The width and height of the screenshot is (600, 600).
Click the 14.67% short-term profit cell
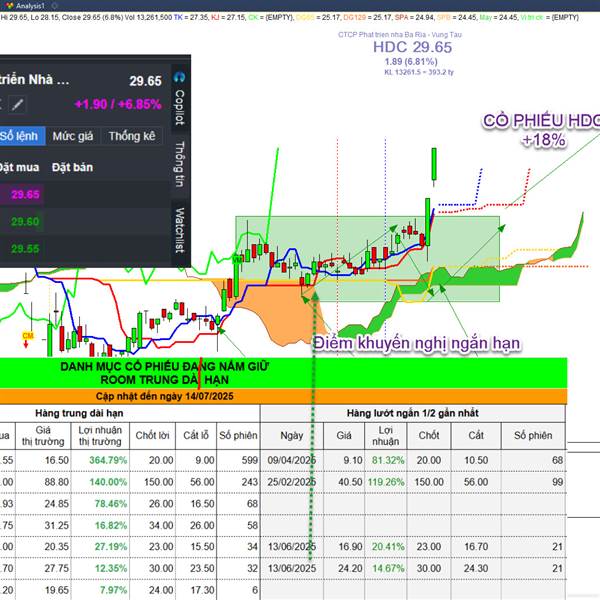pyautogui.click(x=388, y=569)
